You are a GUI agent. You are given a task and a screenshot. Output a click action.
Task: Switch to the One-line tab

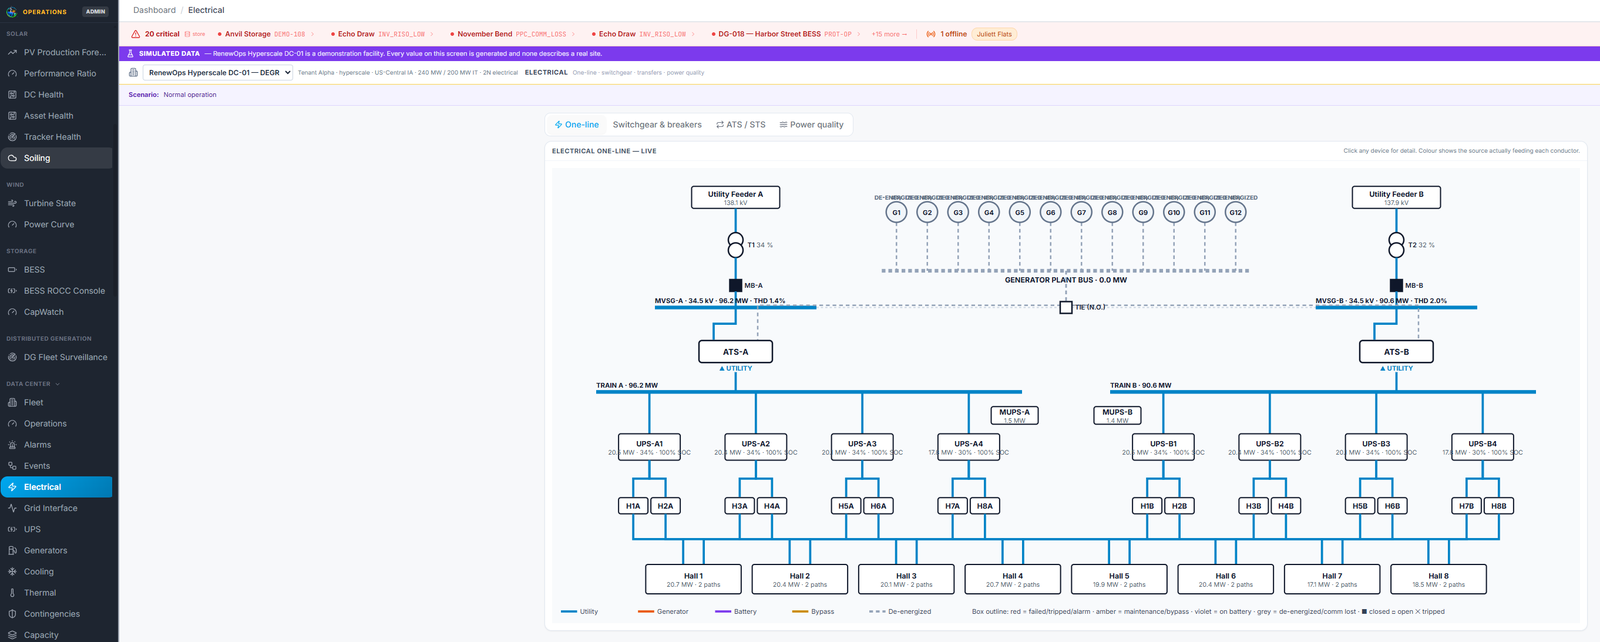(x=577, y=125)
